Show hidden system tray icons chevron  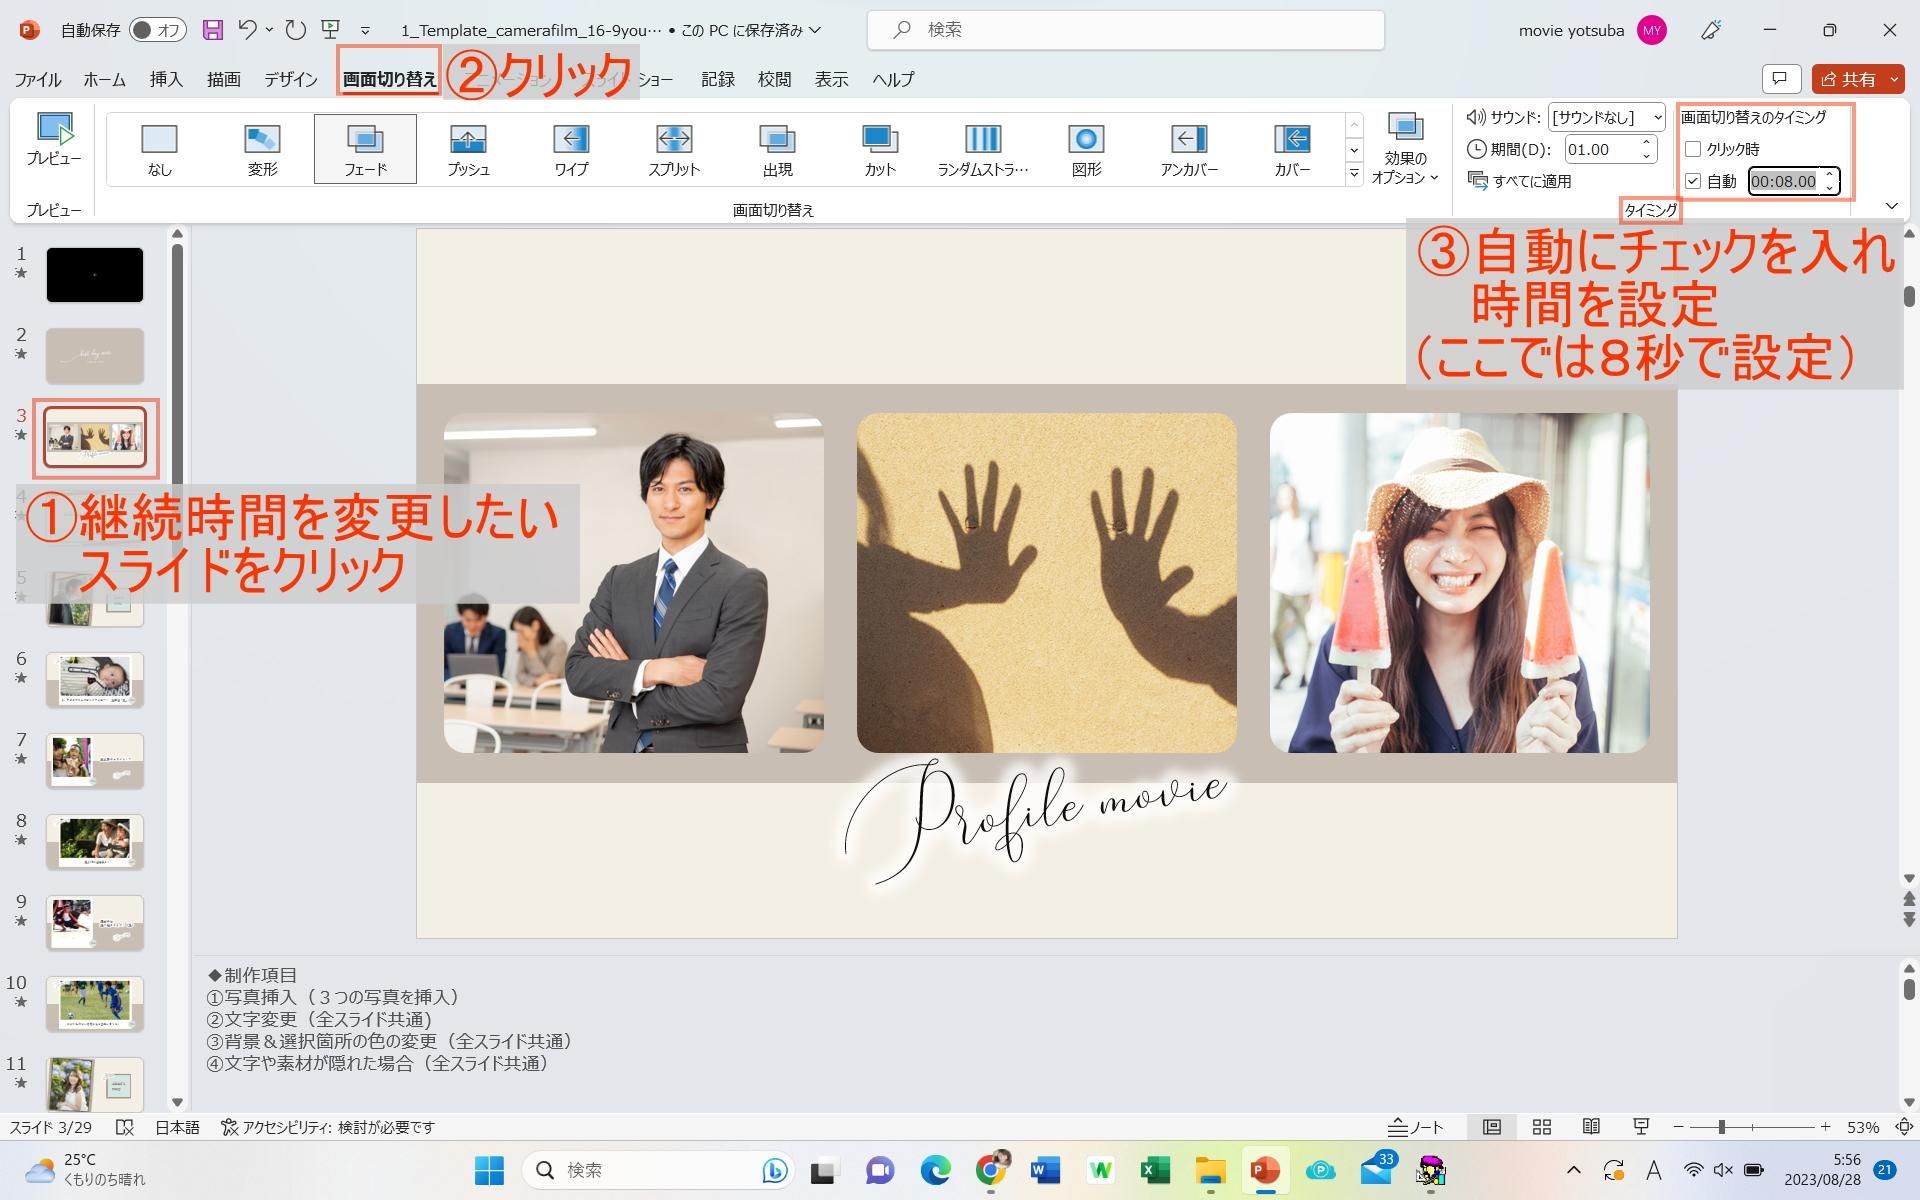pyautogui.click(x=1573, y=1170)
